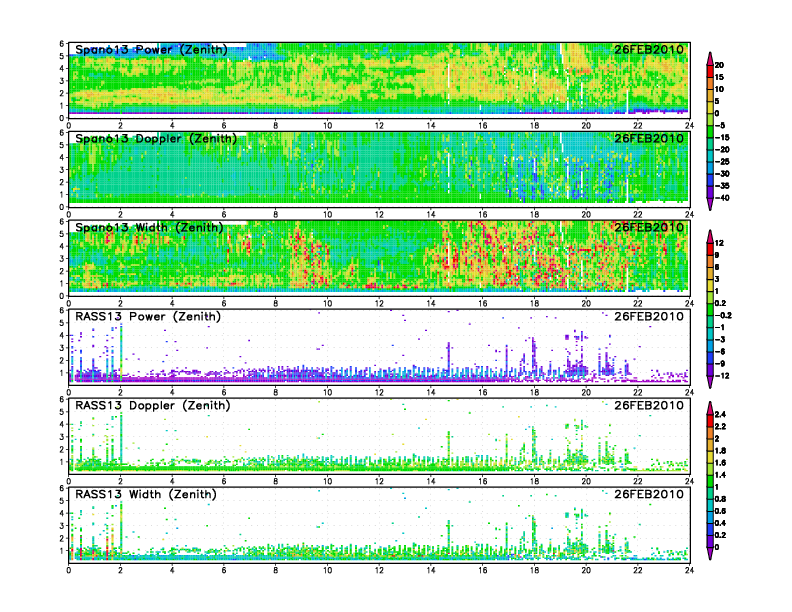Image resolution: width=792 pixels, height=612 pixels.
Task: Pick the magenta top arrow of middle colorbar
Action: pyautogui.click(x=710, y=236)
